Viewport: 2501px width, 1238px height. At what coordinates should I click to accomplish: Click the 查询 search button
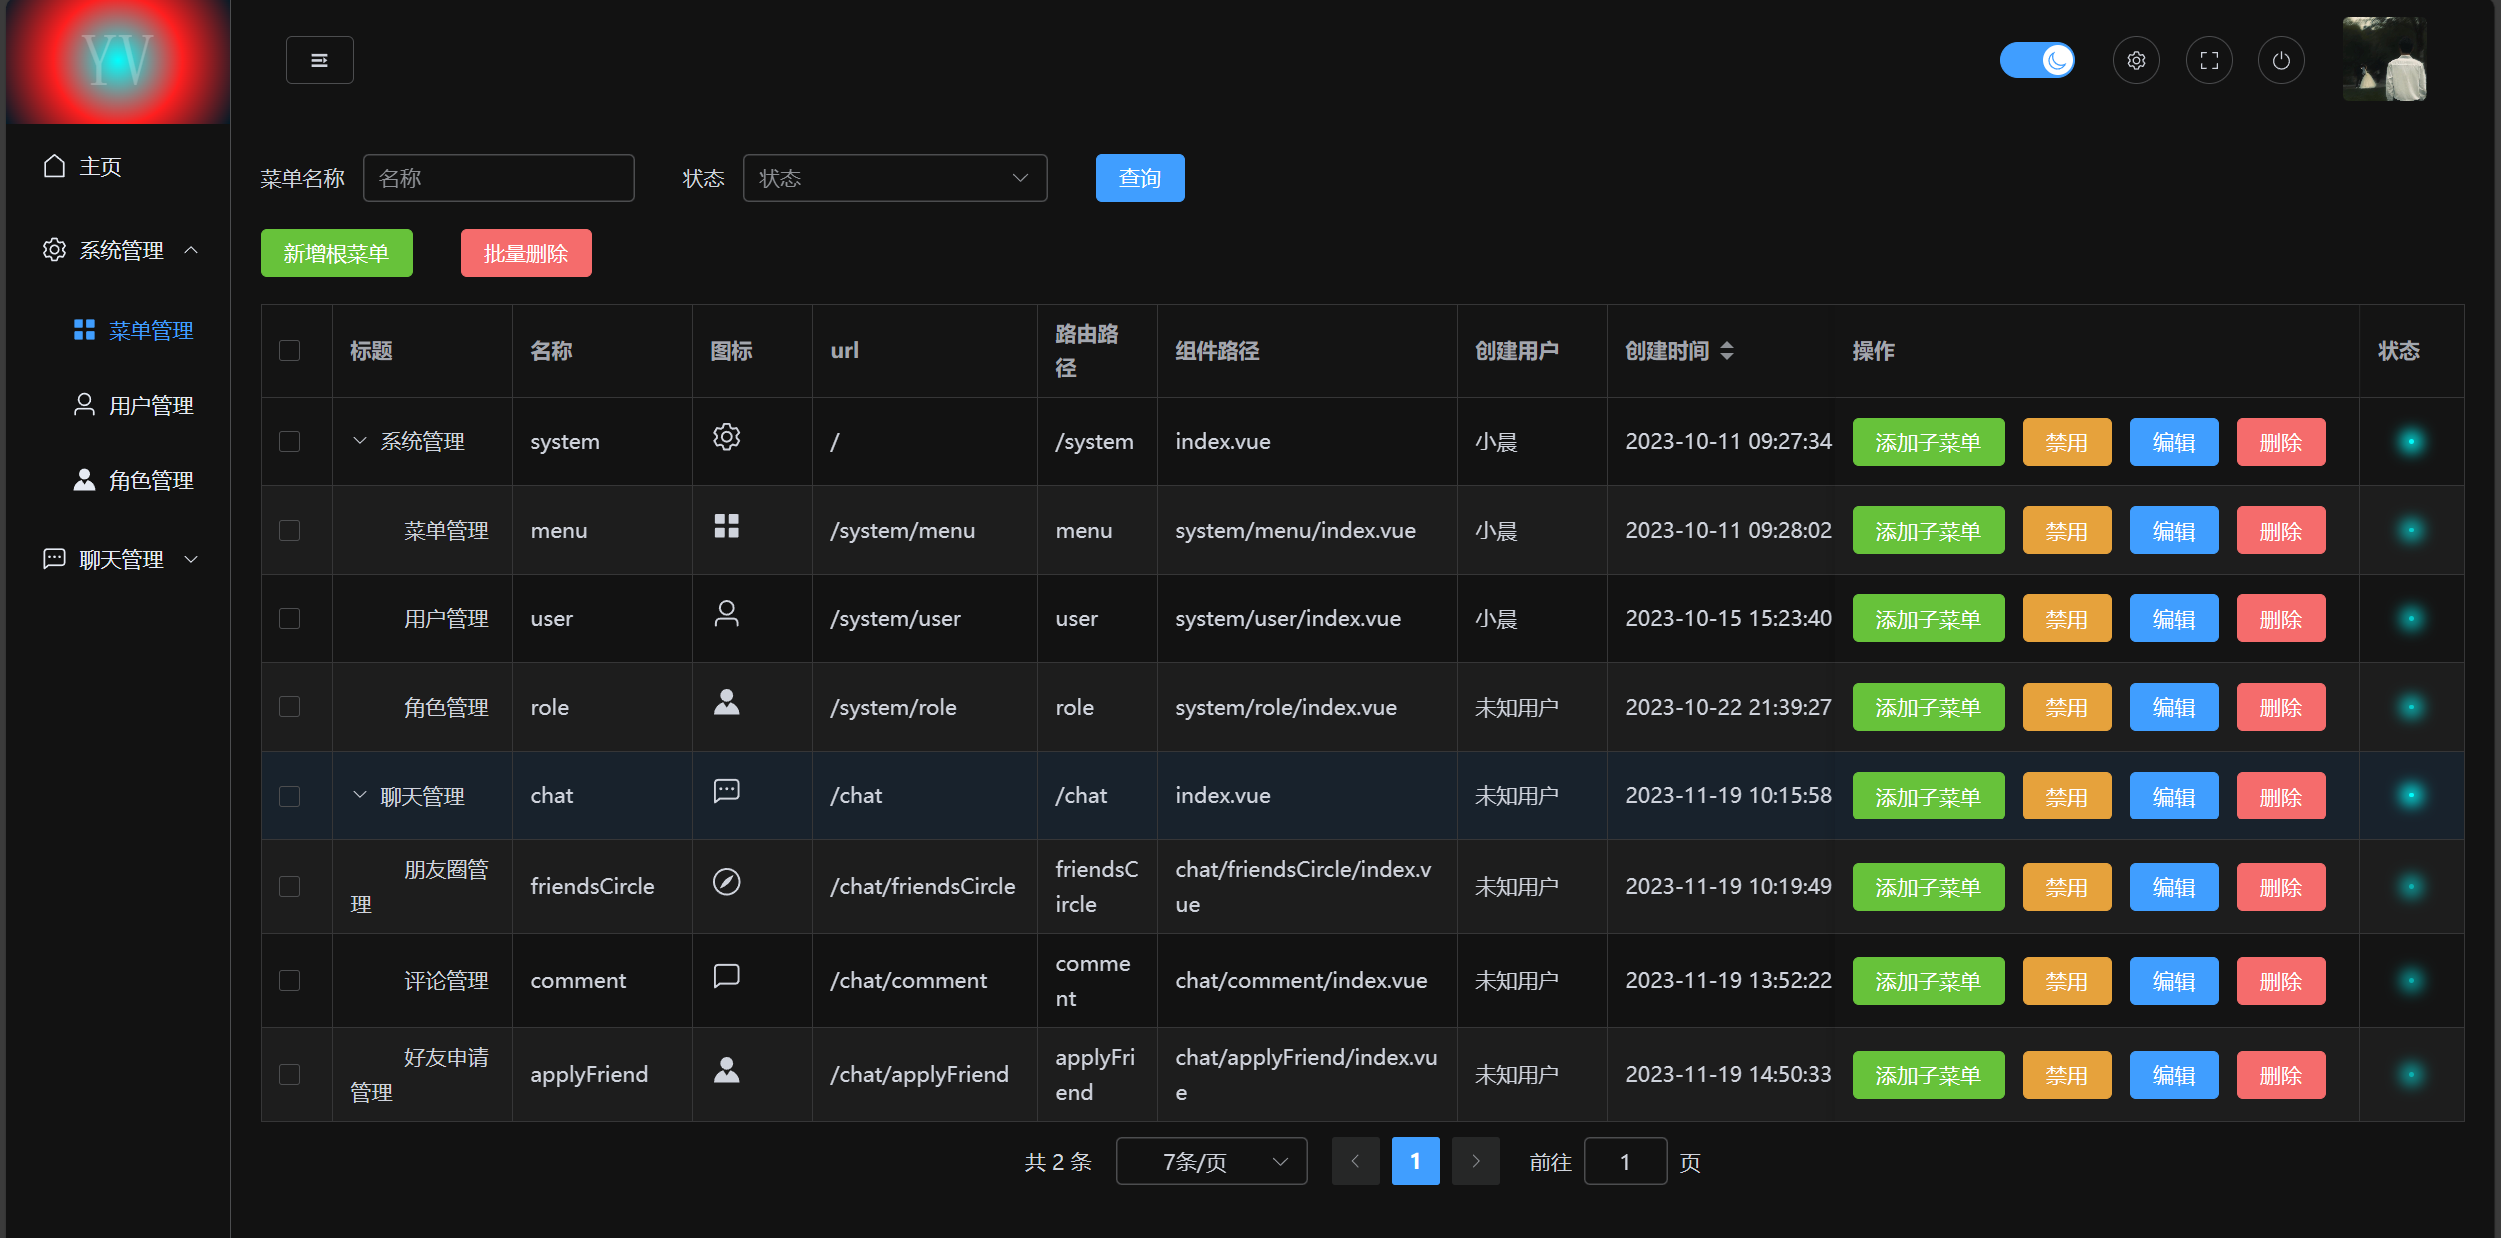pyautogui.click(x=1140, y=178)
